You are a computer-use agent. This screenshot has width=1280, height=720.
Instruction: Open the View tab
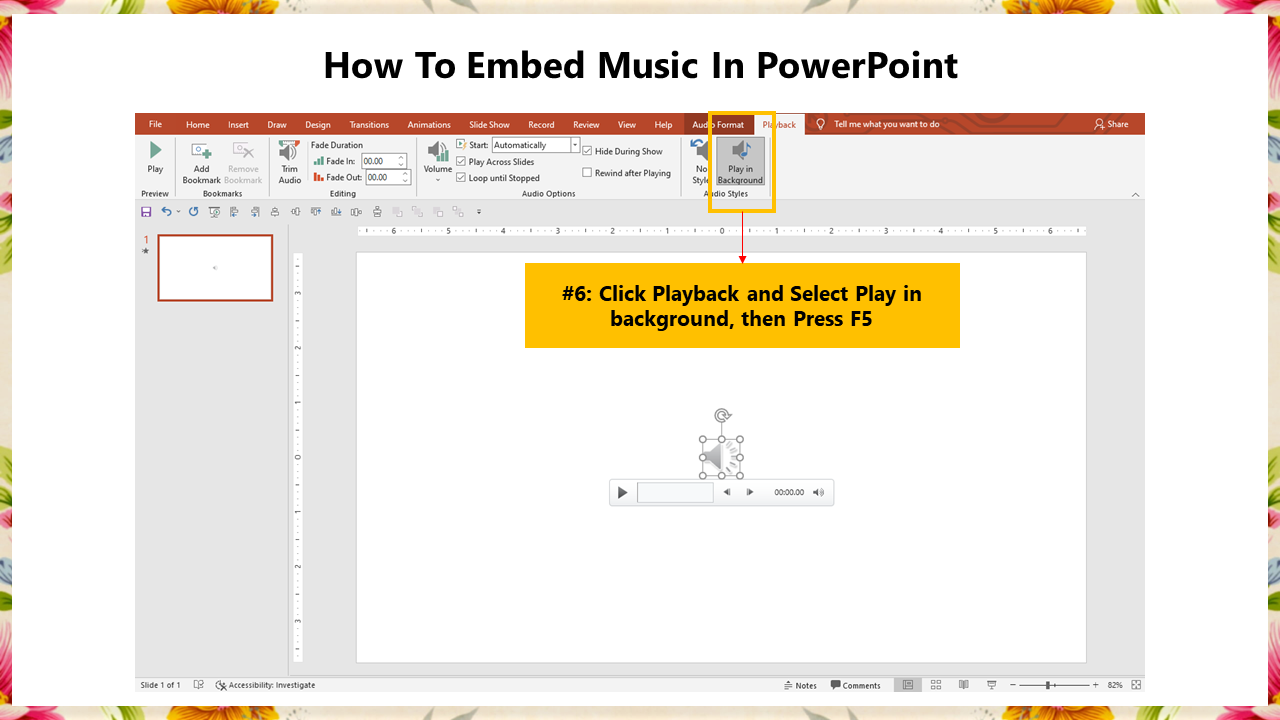pos(627,125)
